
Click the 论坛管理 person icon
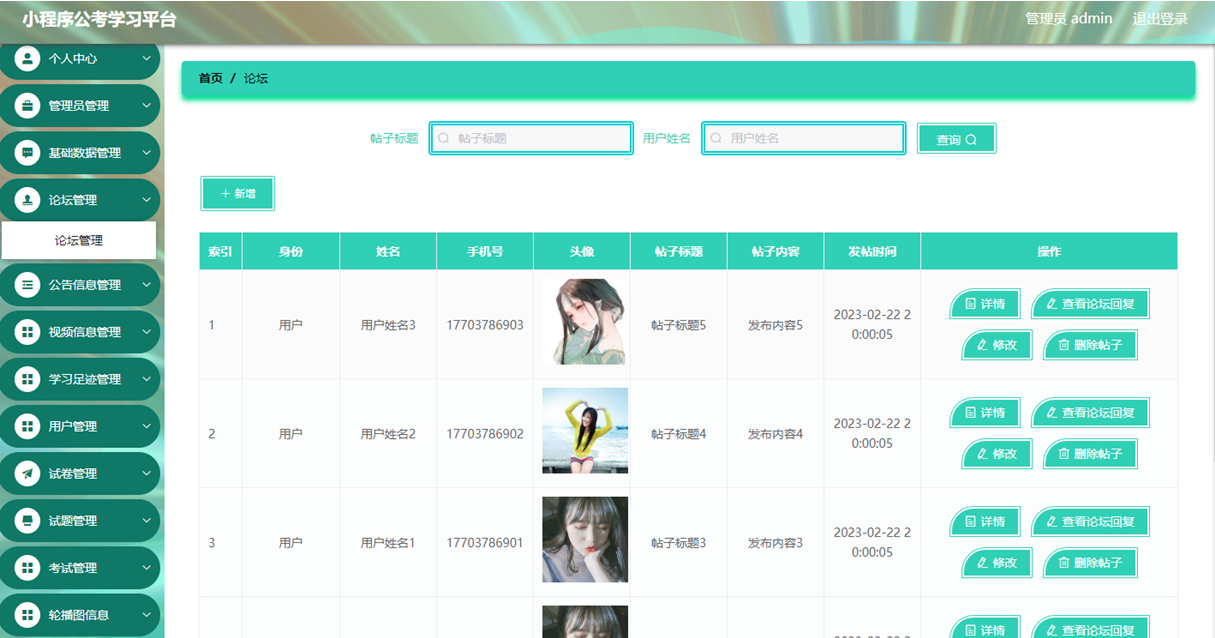coord(28,199)
